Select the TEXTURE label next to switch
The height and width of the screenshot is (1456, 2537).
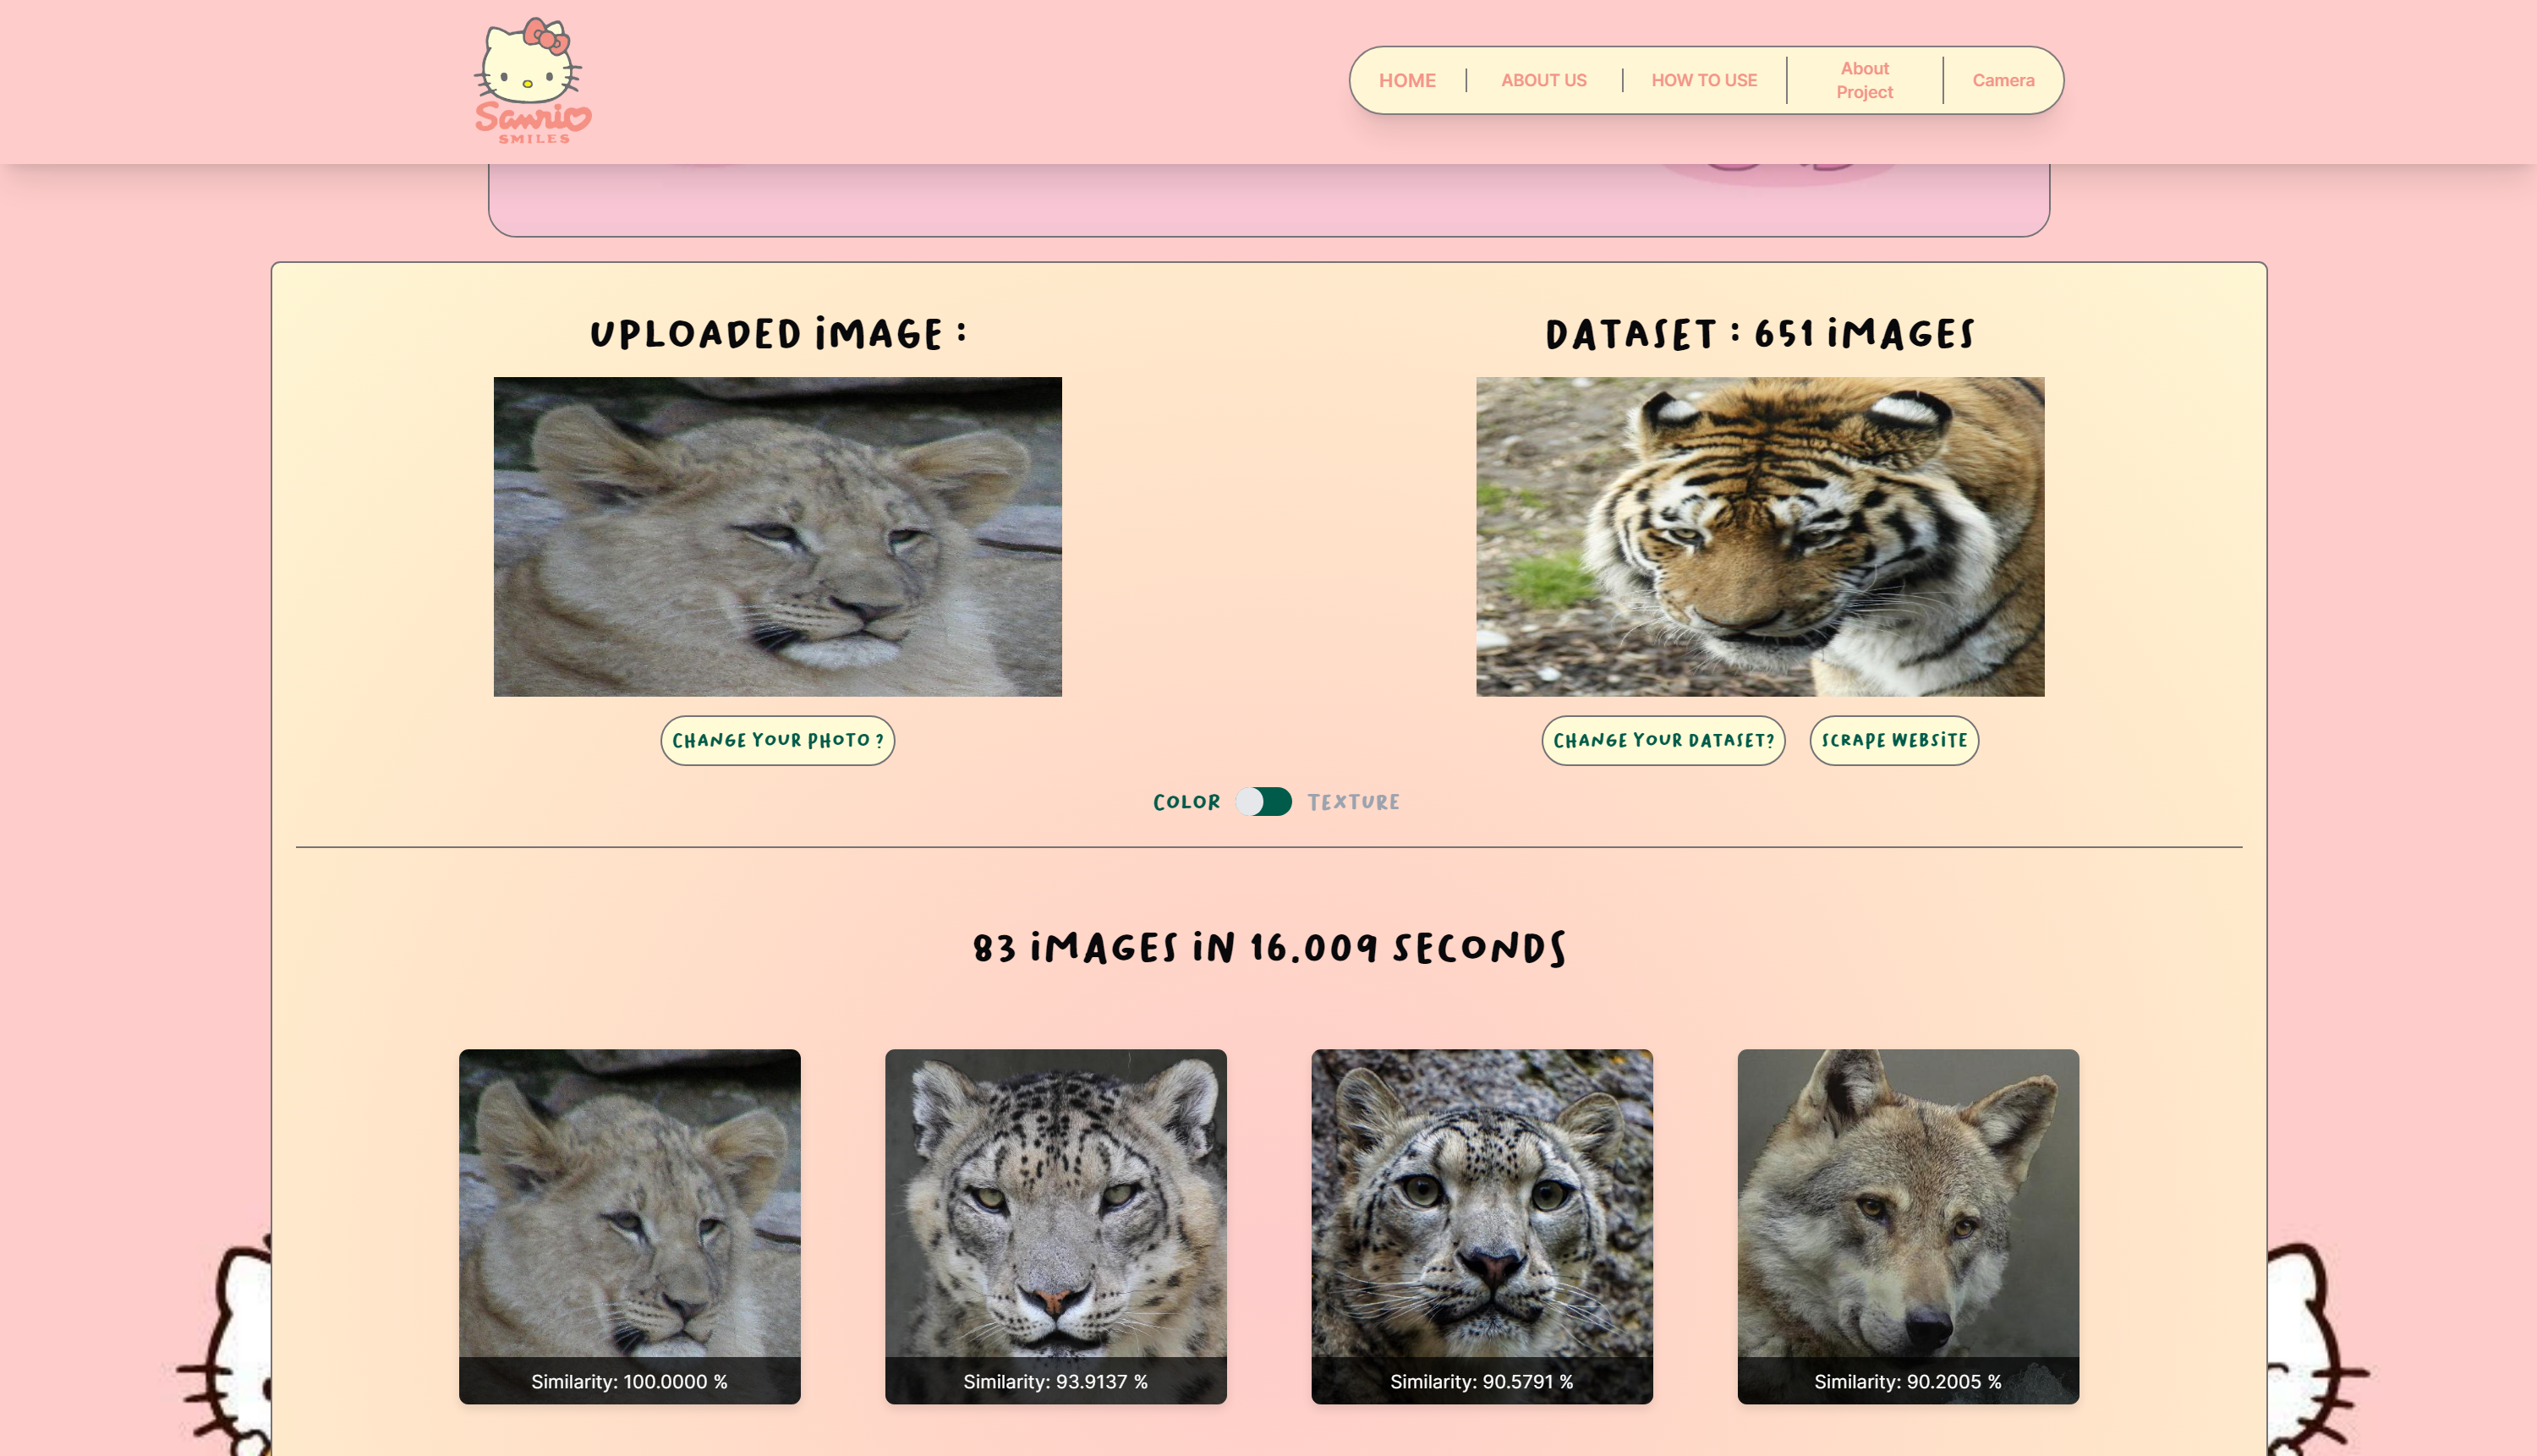[x=1353, y=802]
